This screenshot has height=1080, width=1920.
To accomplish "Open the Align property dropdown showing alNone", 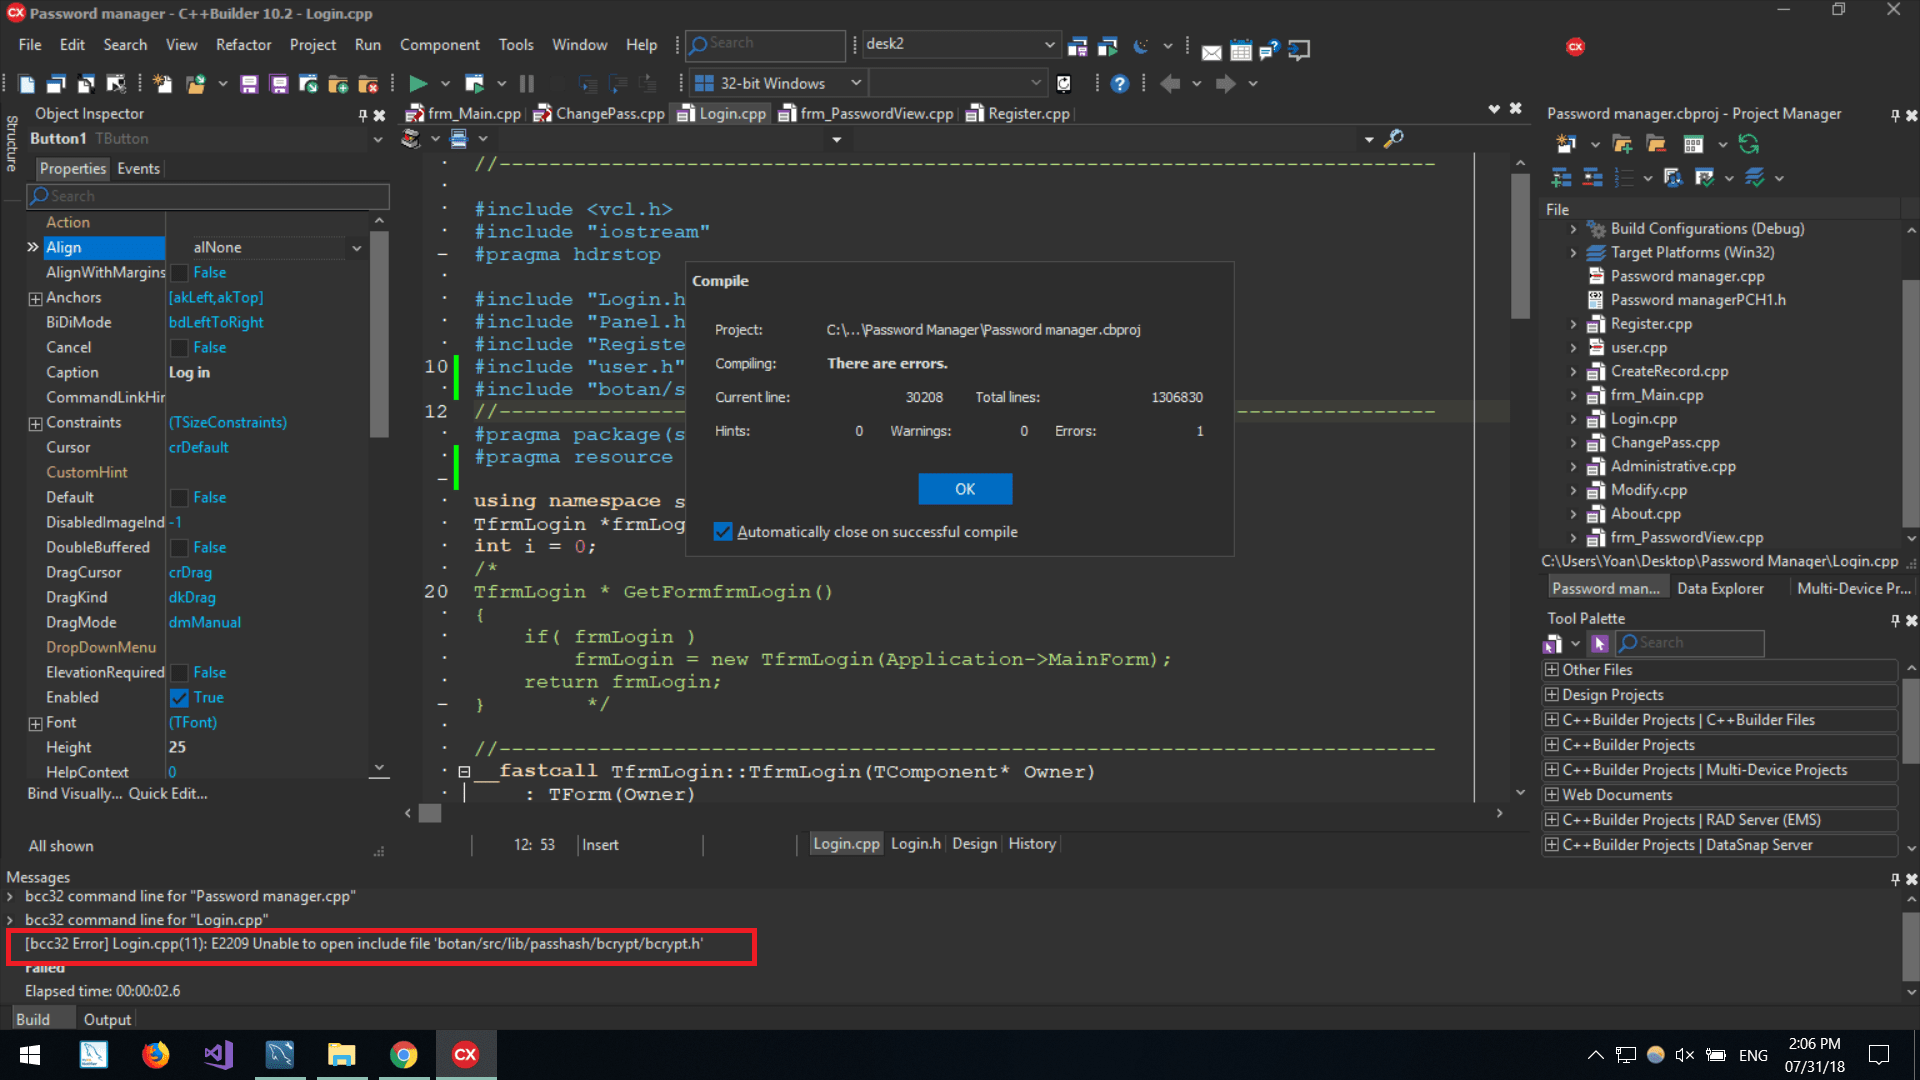I will [357, 247].
